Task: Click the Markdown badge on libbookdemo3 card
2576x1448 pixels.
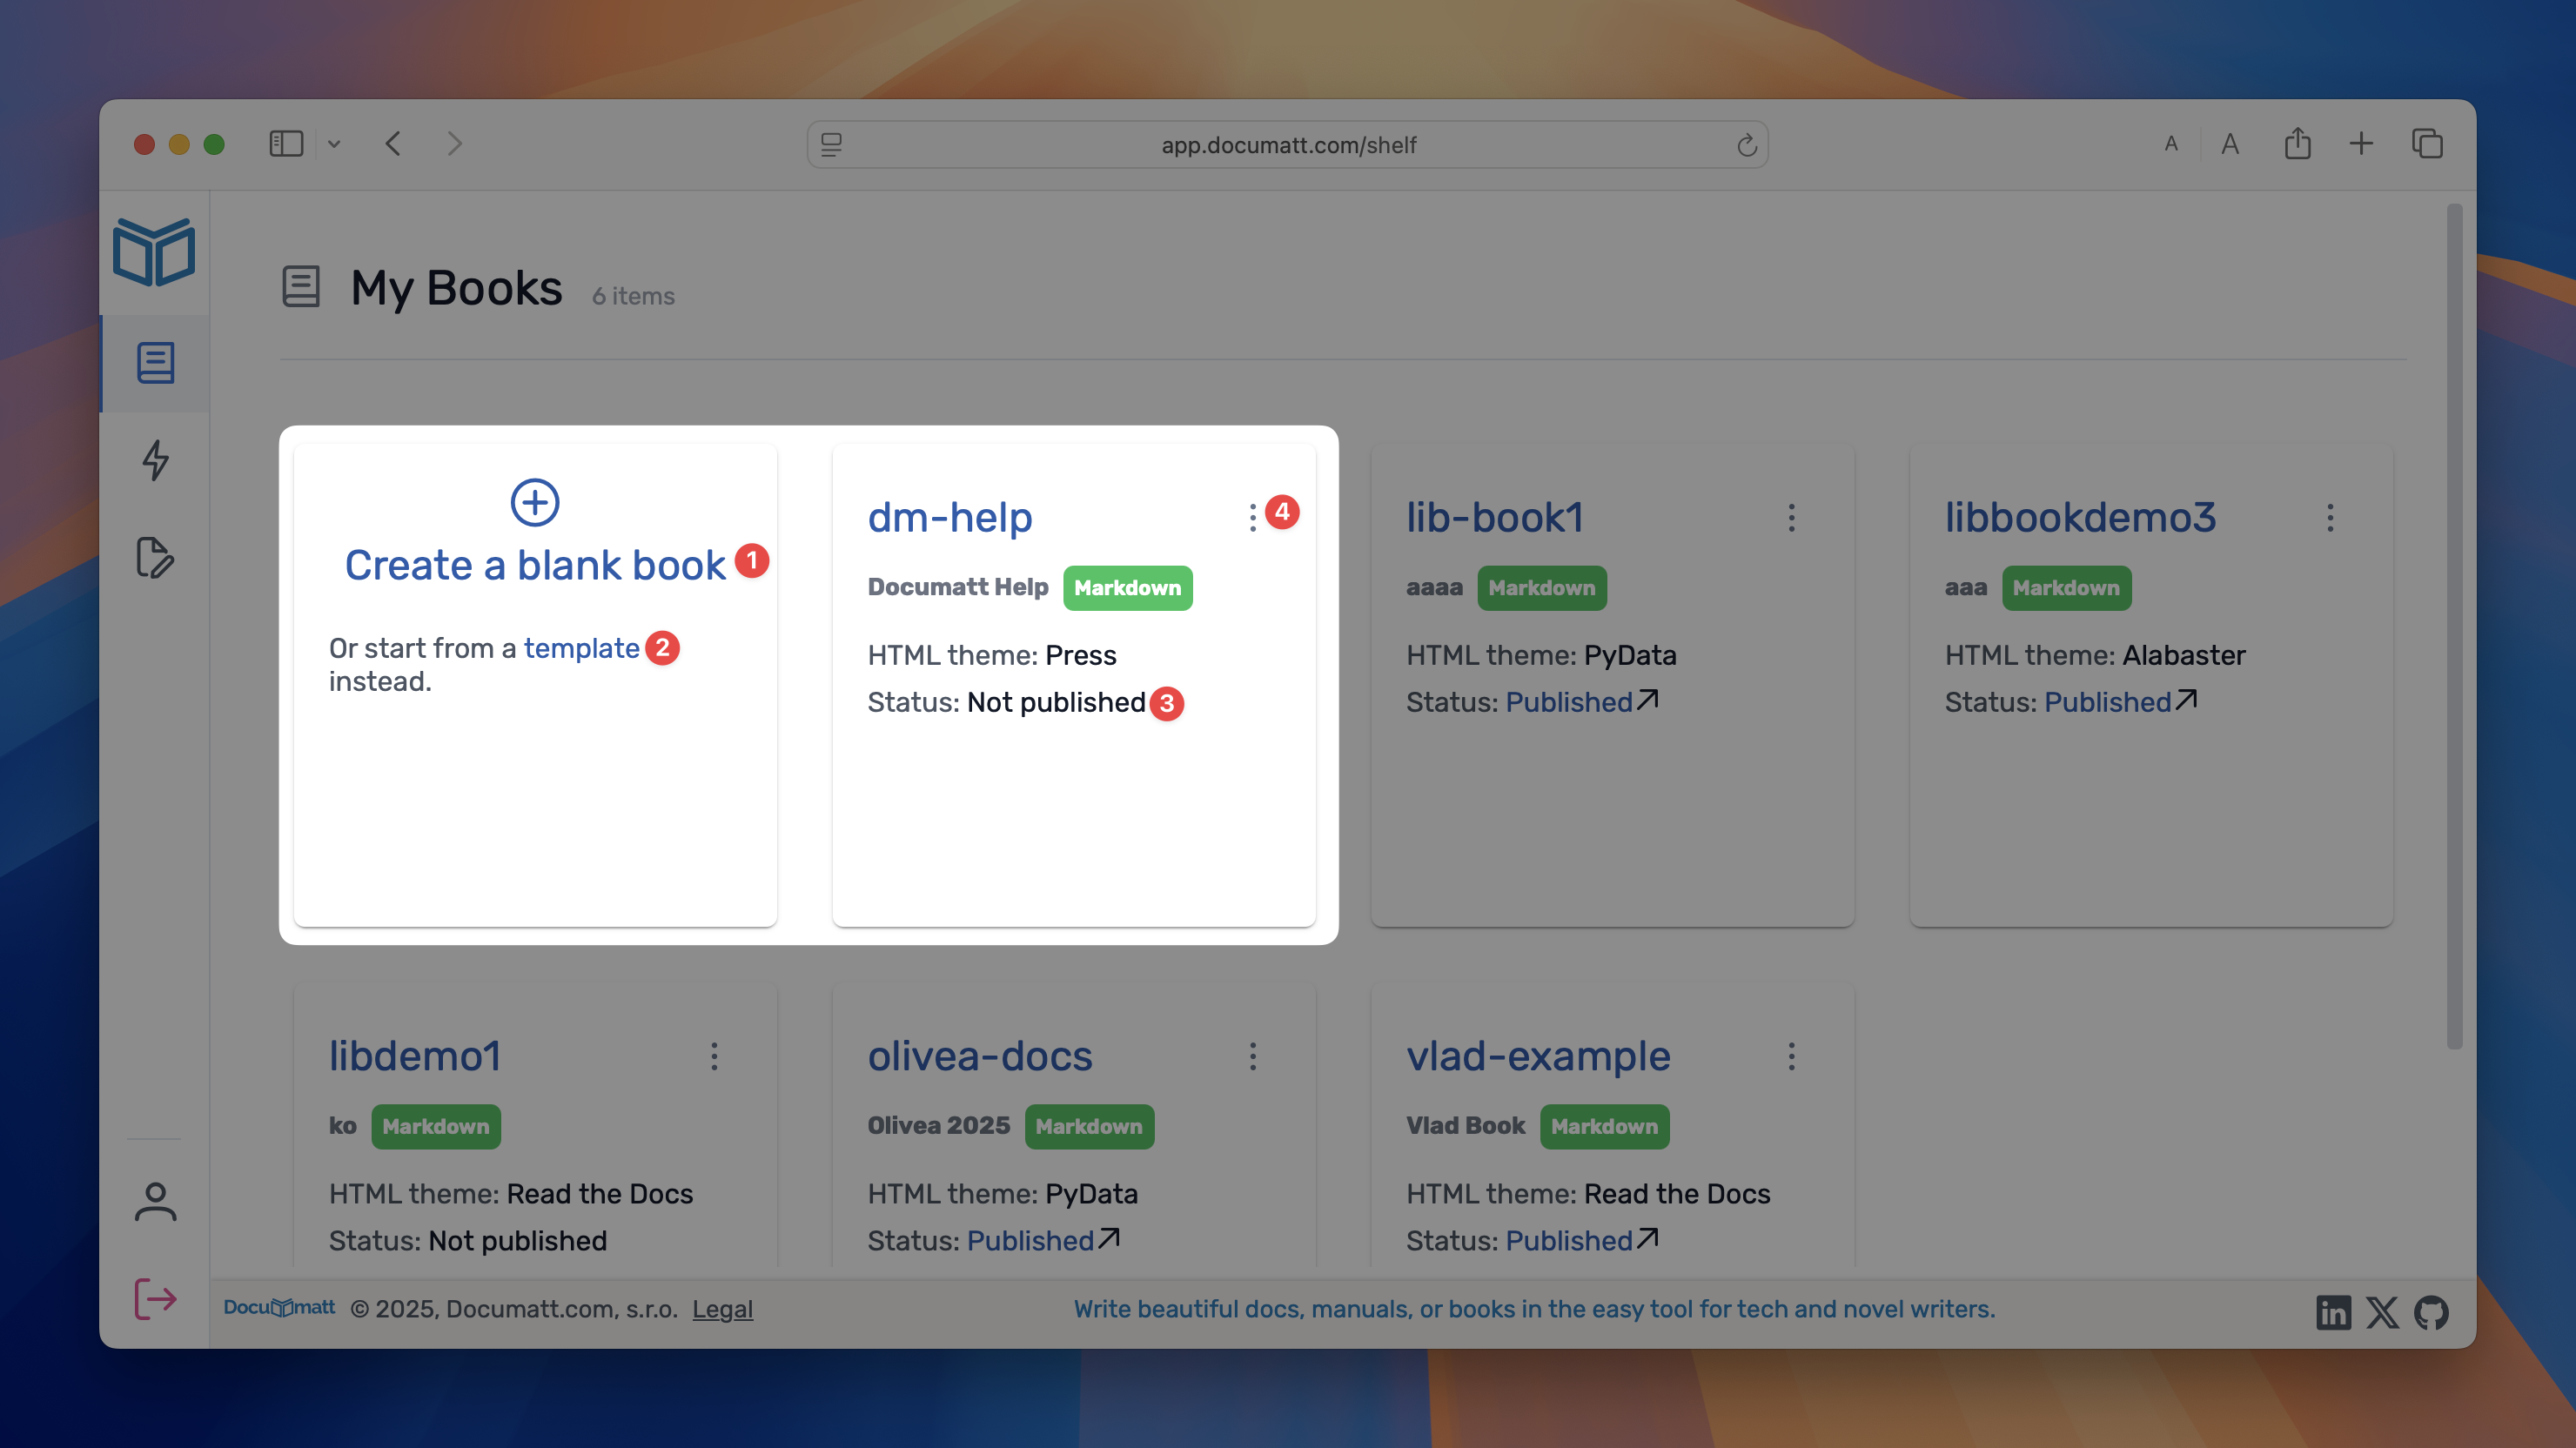Action: 2066,588
